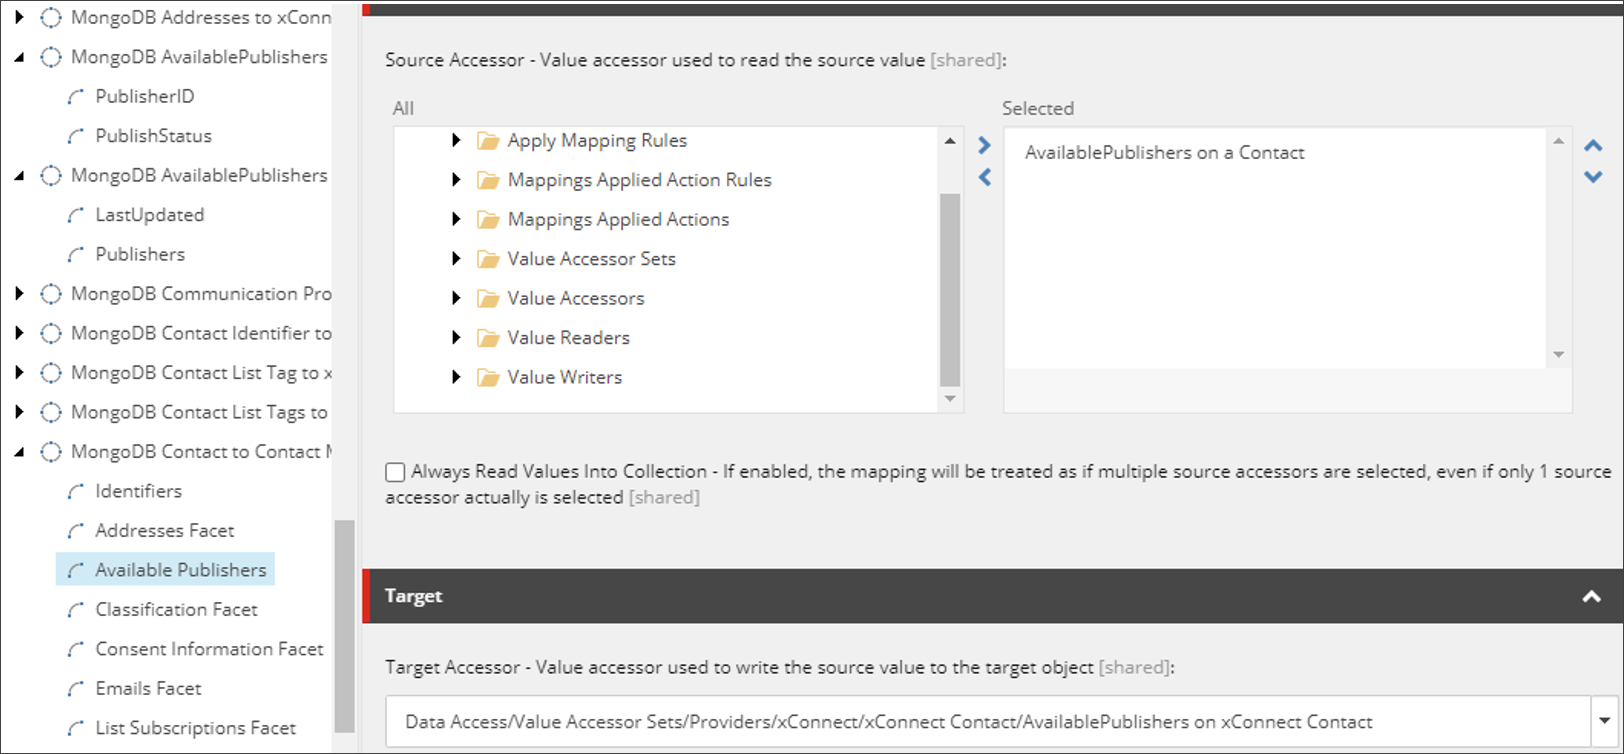Click the Value Readers folder icon

tap(488, 338)
